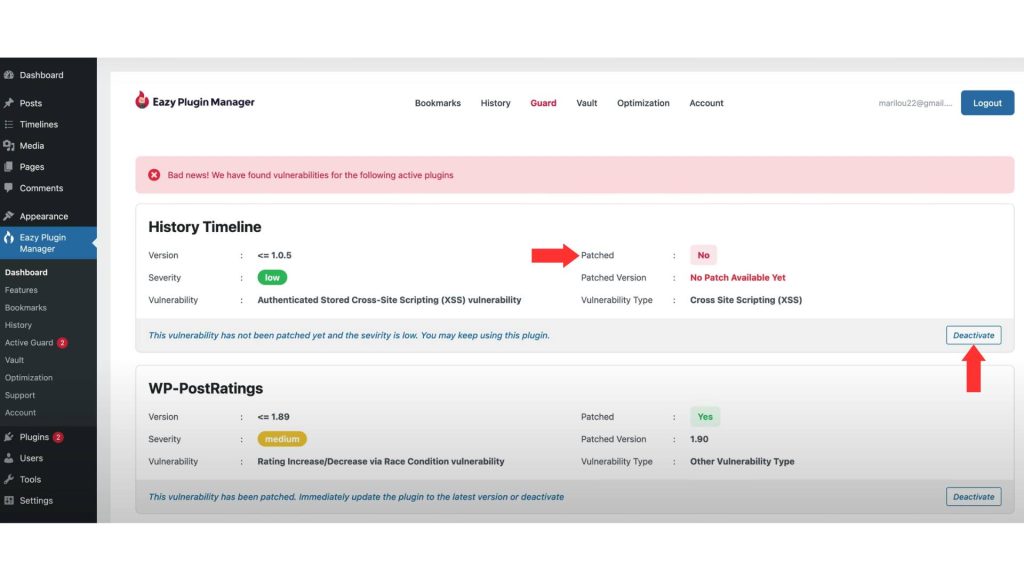
Task: Open the Dashboard submenu item
Action: point(26,272)
